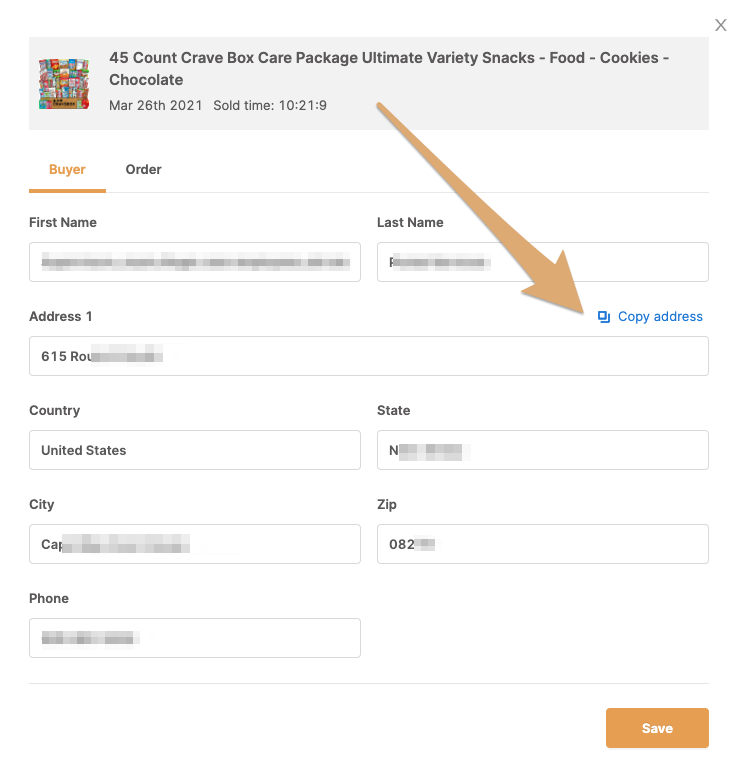Screen dimensions: 743x770
Task: Click the Sold time text
Action: click(x=270, y=106)
